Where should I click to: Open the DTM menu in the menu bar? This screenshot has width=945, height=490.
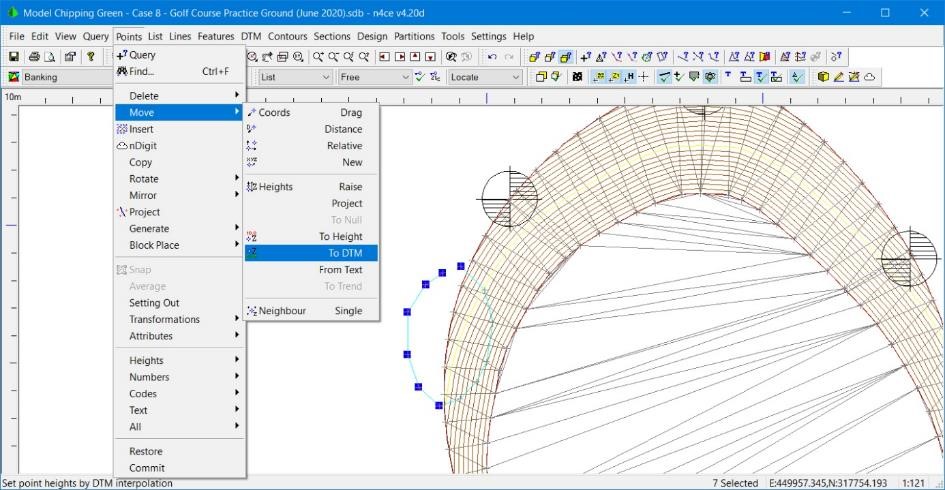point(251,36)
